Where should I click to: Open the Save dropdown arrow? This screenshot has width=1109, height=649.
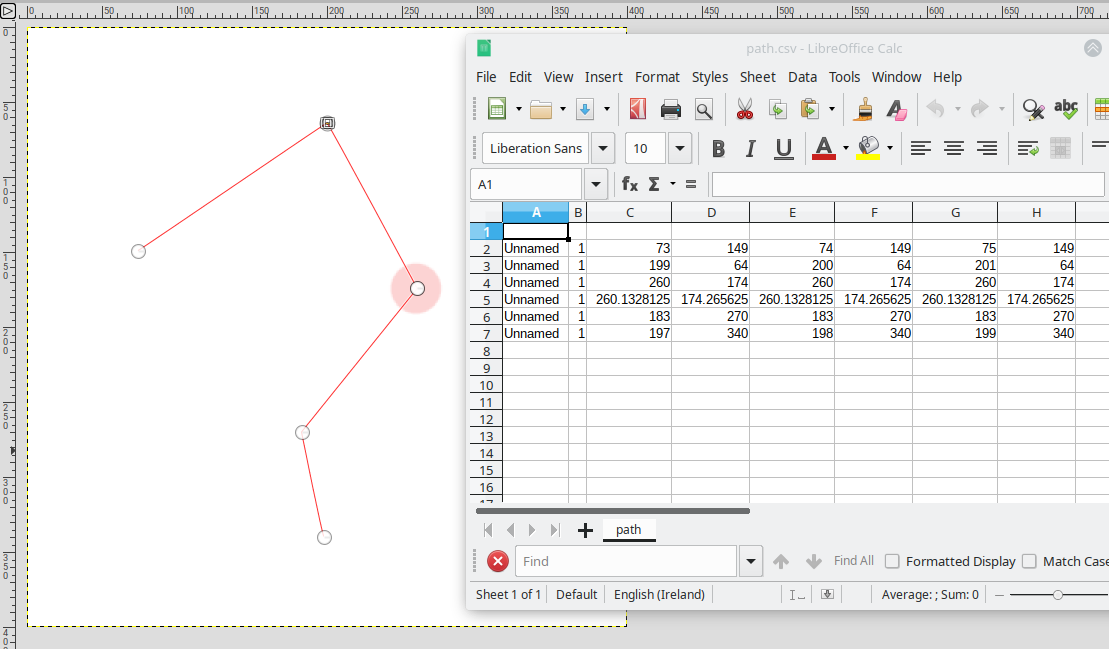607,109
